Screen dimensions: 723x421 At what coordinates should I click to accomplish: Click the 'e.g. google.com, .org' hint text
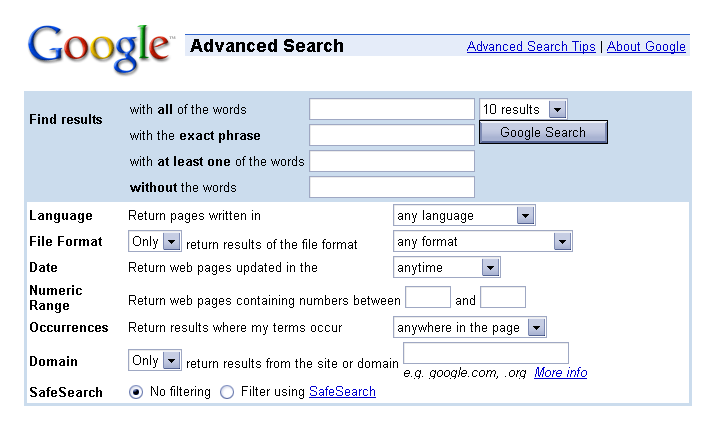465,373
